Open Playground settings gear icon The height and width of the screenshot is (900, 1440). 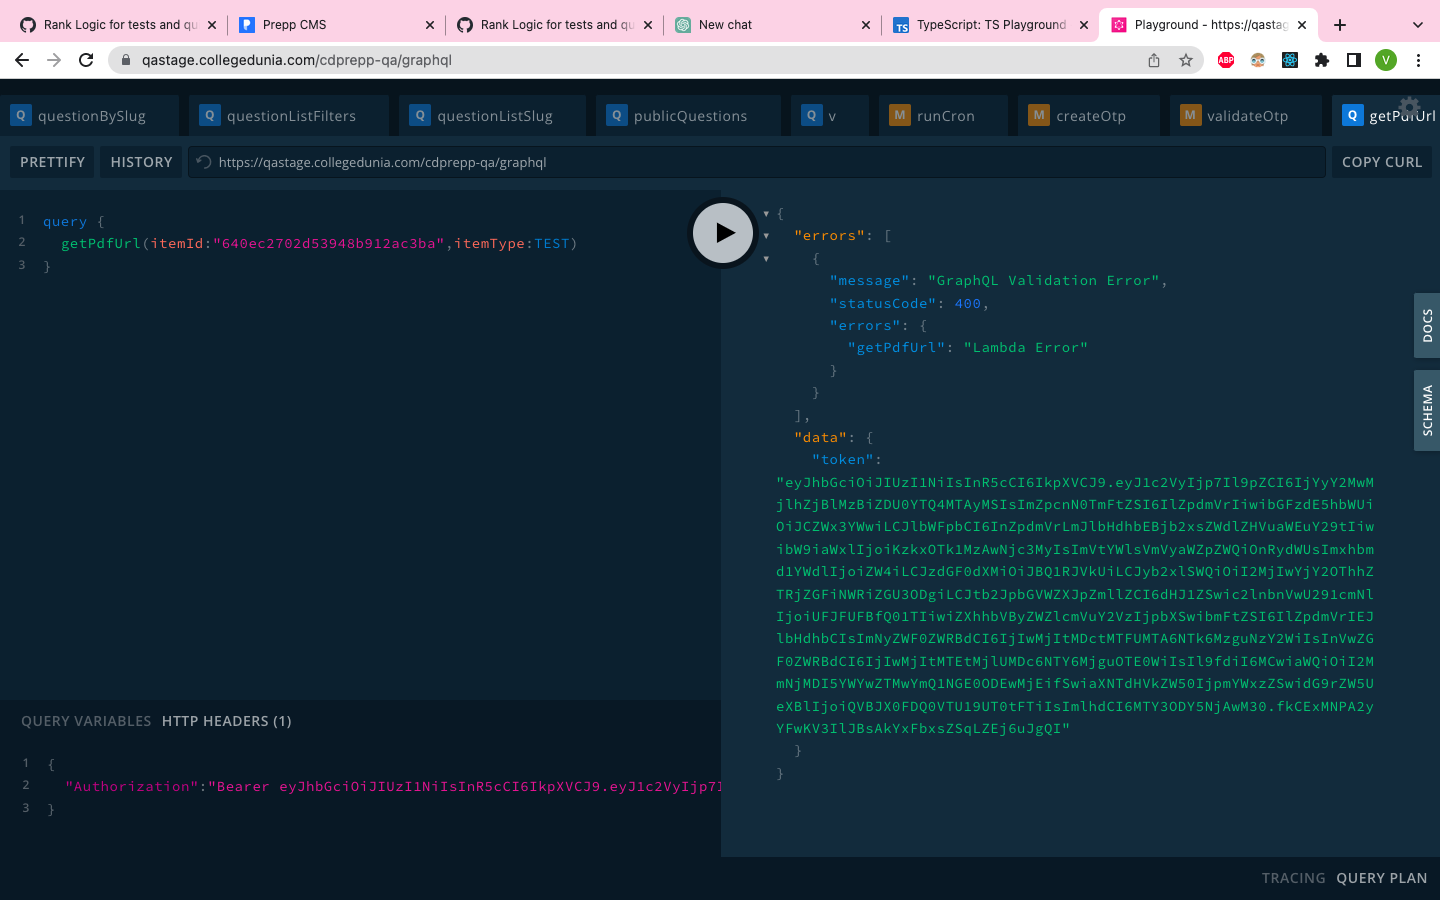point(1409,106)
